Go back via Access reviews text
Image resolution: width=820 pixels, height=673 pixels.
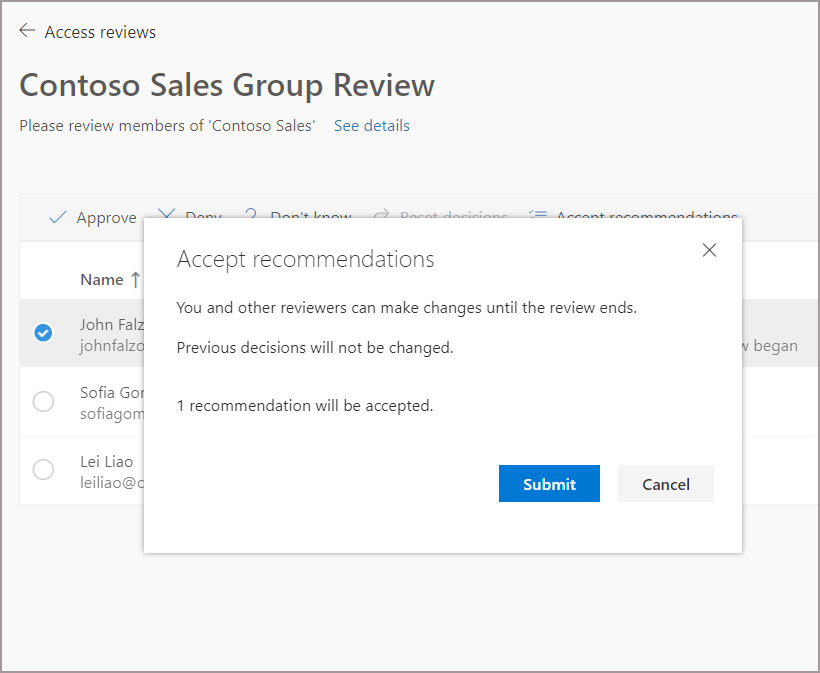click(100, 32)
